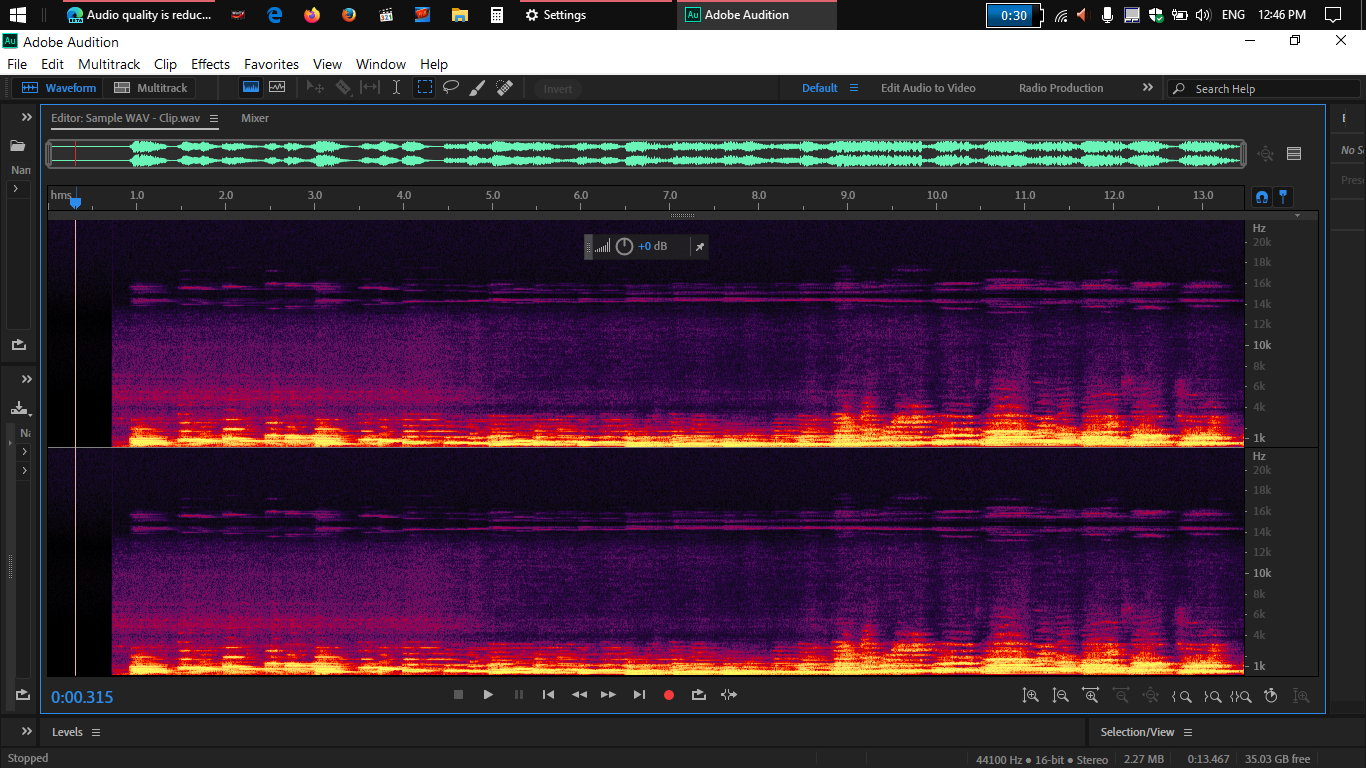
Task: Adjust the +0 dB volume knob
Action: click(x=624, y=246)
